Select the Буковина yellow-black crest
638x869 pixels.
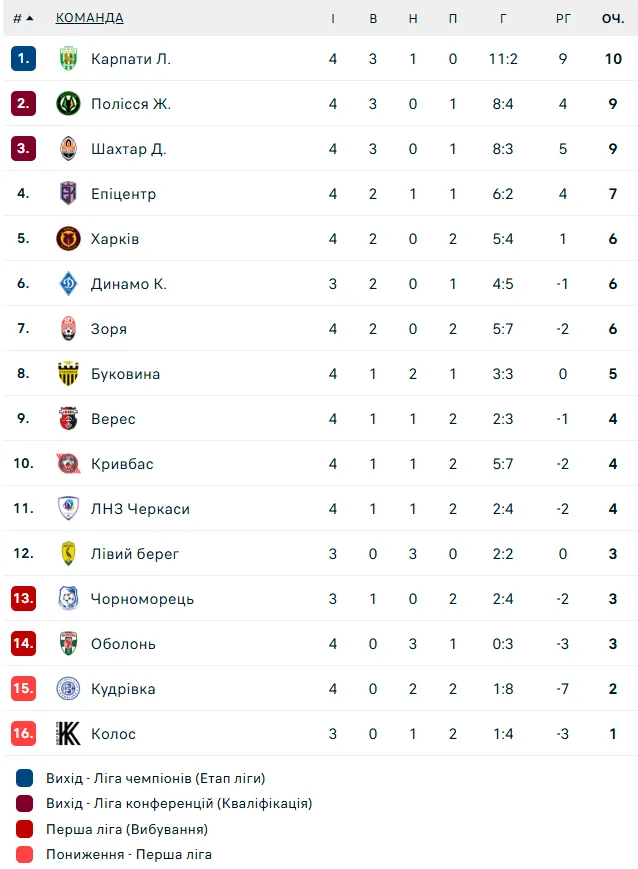click(x=68, y=374)
